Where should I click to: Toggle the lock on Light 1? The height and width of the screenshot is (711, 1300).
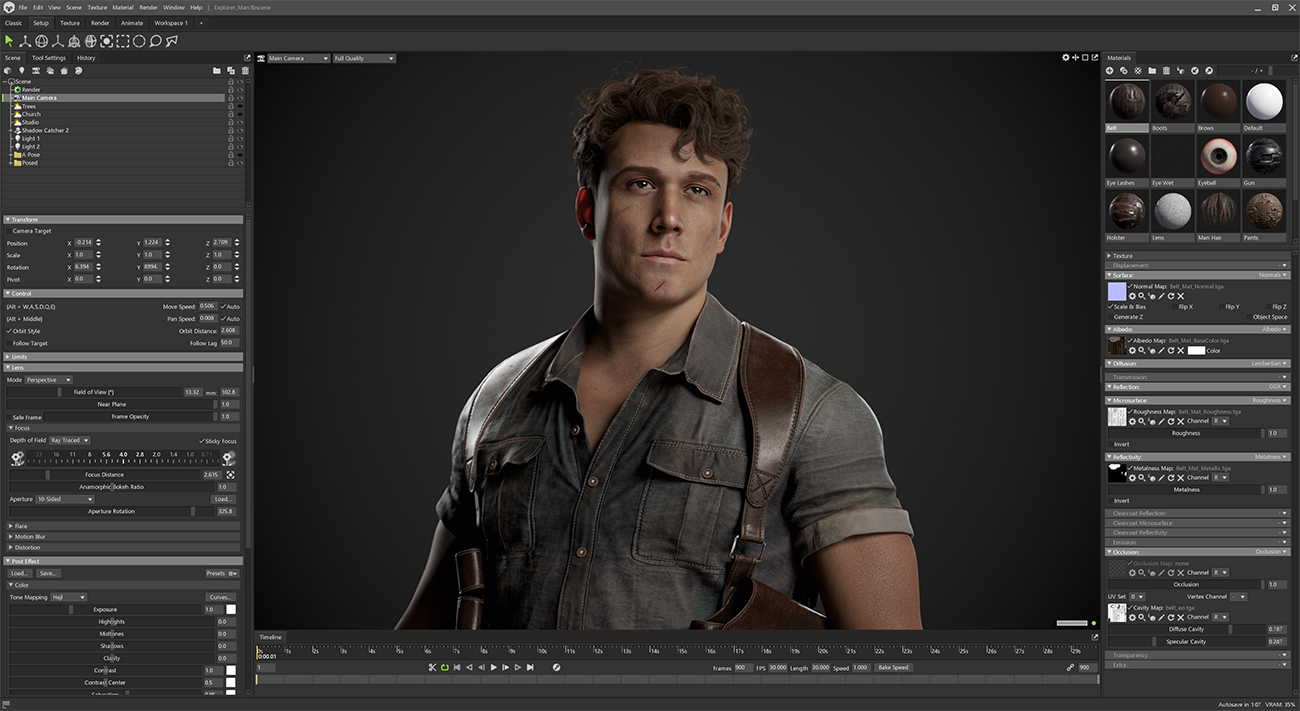tap(231, 139)
